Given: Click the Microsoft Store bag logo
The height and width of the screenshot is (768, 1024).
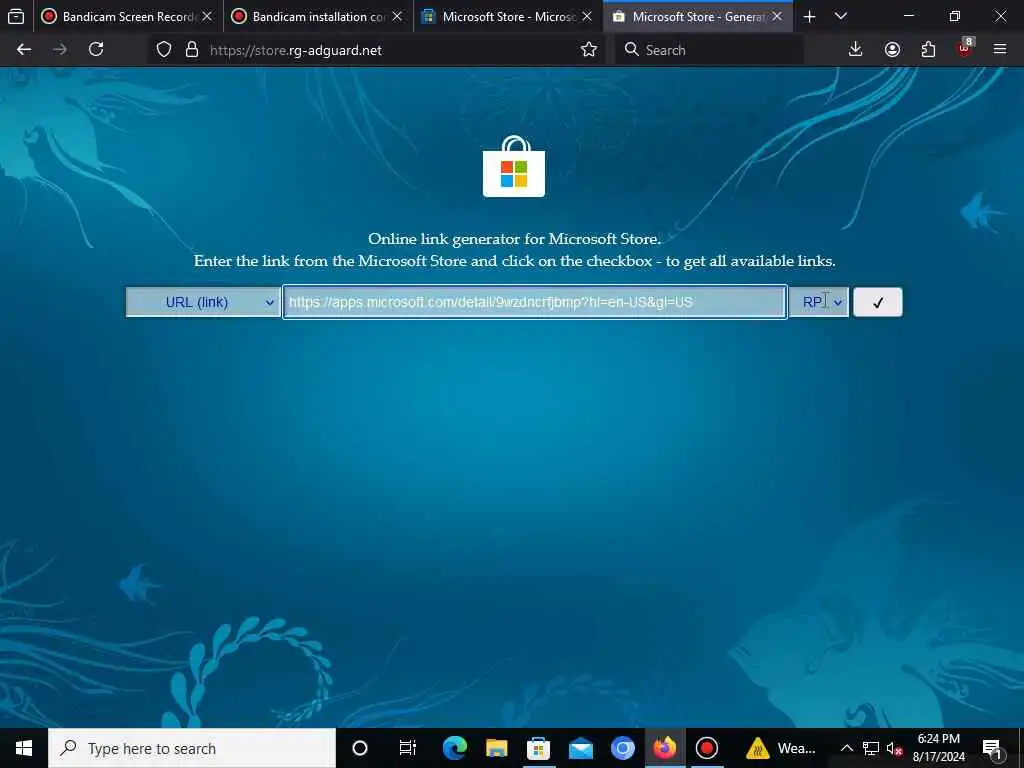Looking at the screenshot, I should (x=514, y=167).
